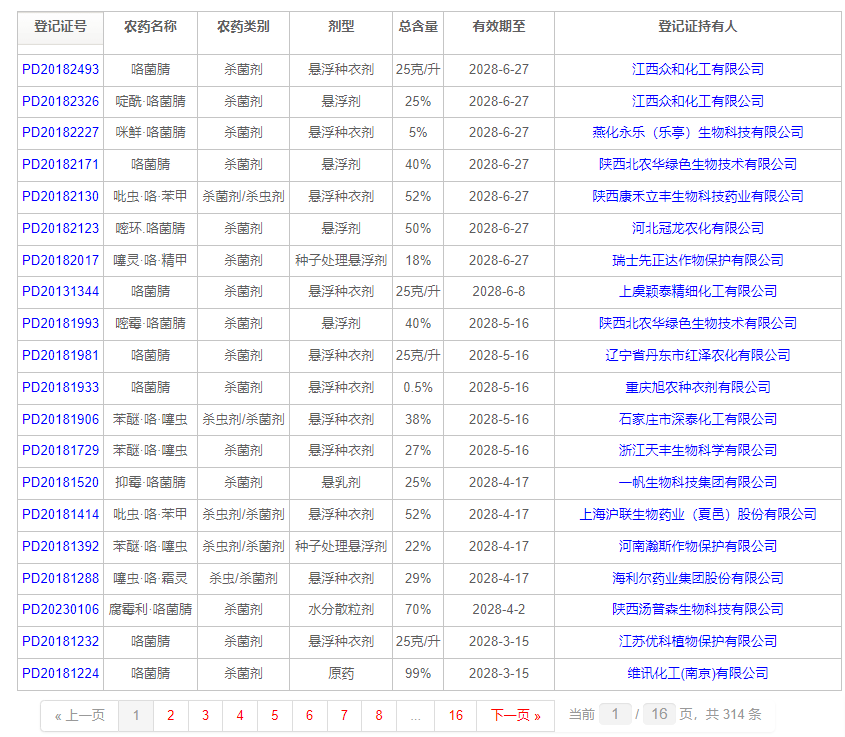
Task: Open the PD20182130 registration link
Action: click(x=60, y=197)
